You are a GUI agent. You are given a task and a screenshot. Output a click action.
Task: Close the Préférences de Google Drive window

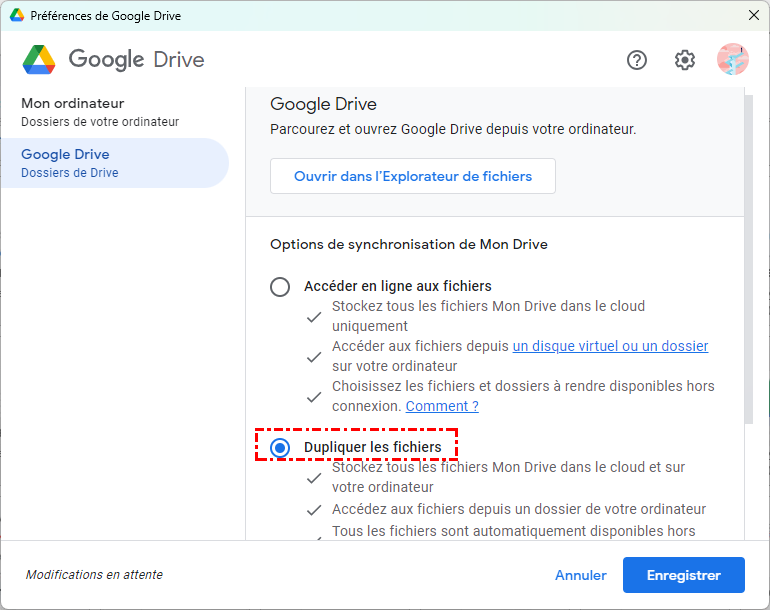[x=753, y=16]
